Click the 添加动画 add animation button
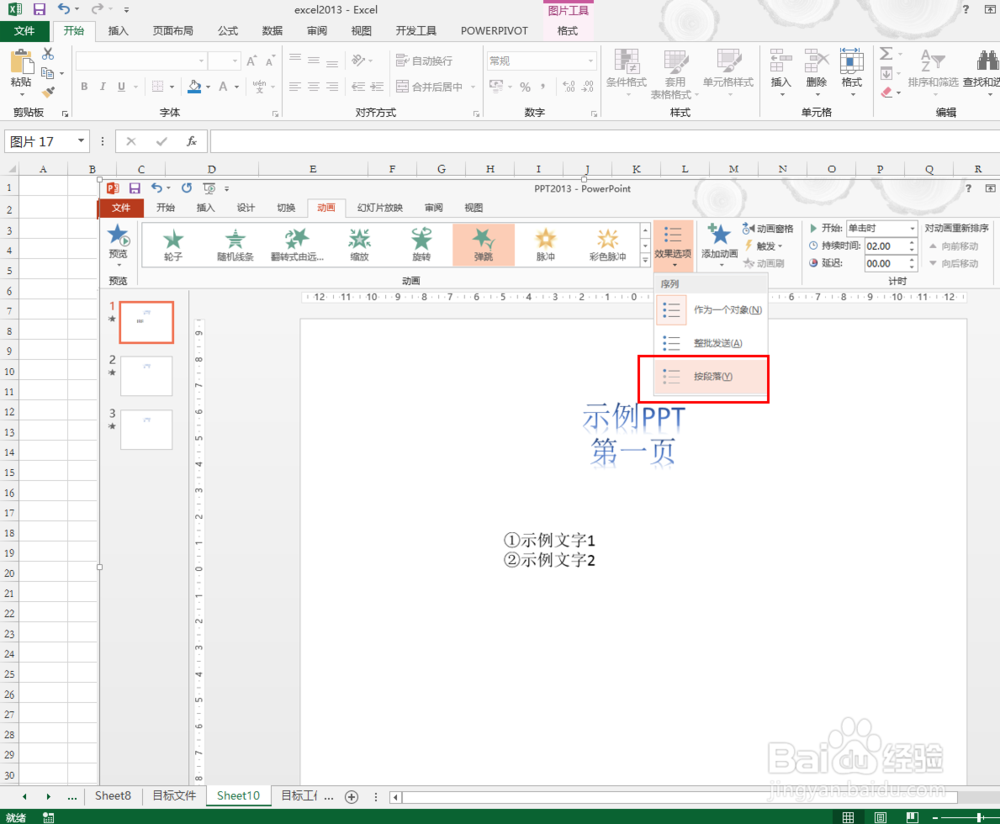This screenshot has width=1000, height=824. point(719,246)
